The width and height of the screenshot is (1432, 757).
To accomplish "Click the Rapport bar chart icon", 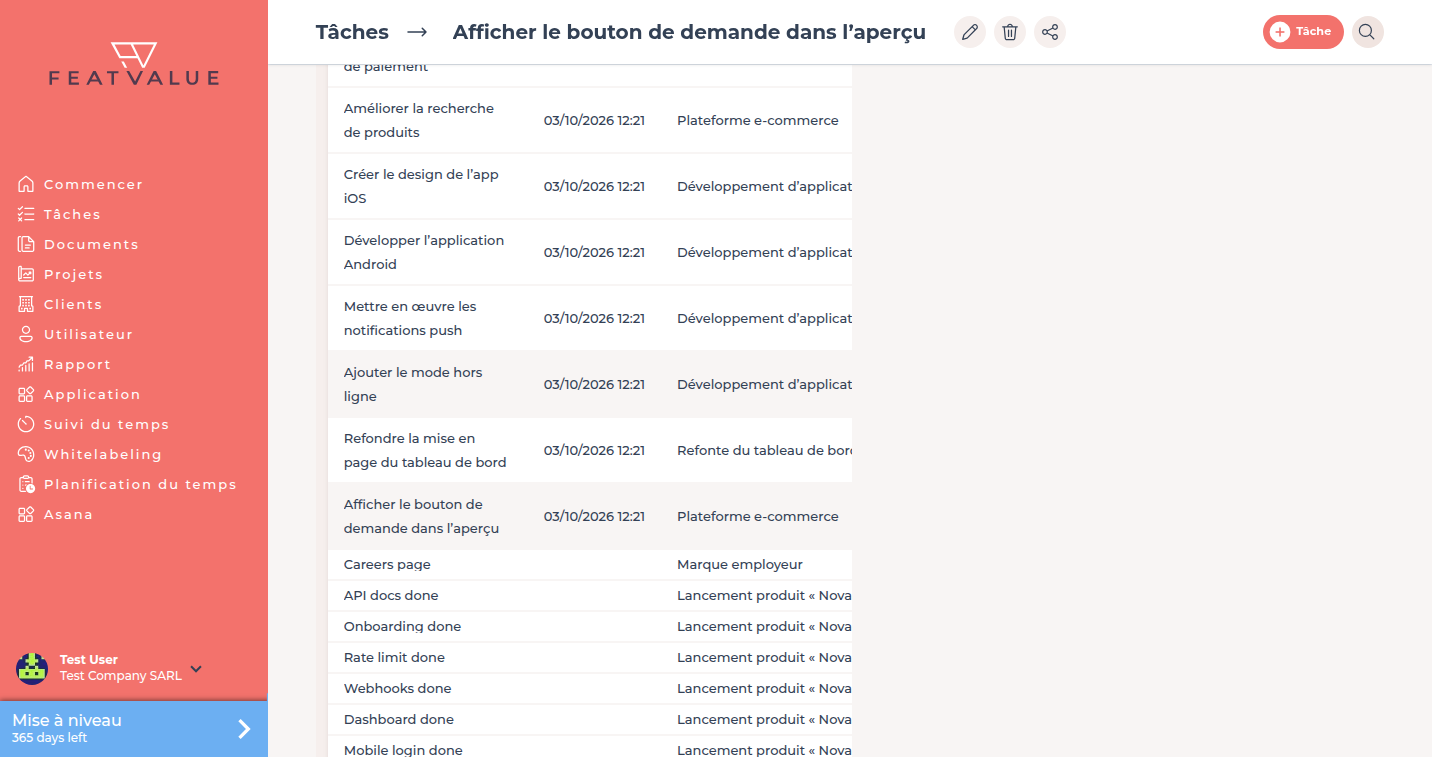I will tap(26, 364).
